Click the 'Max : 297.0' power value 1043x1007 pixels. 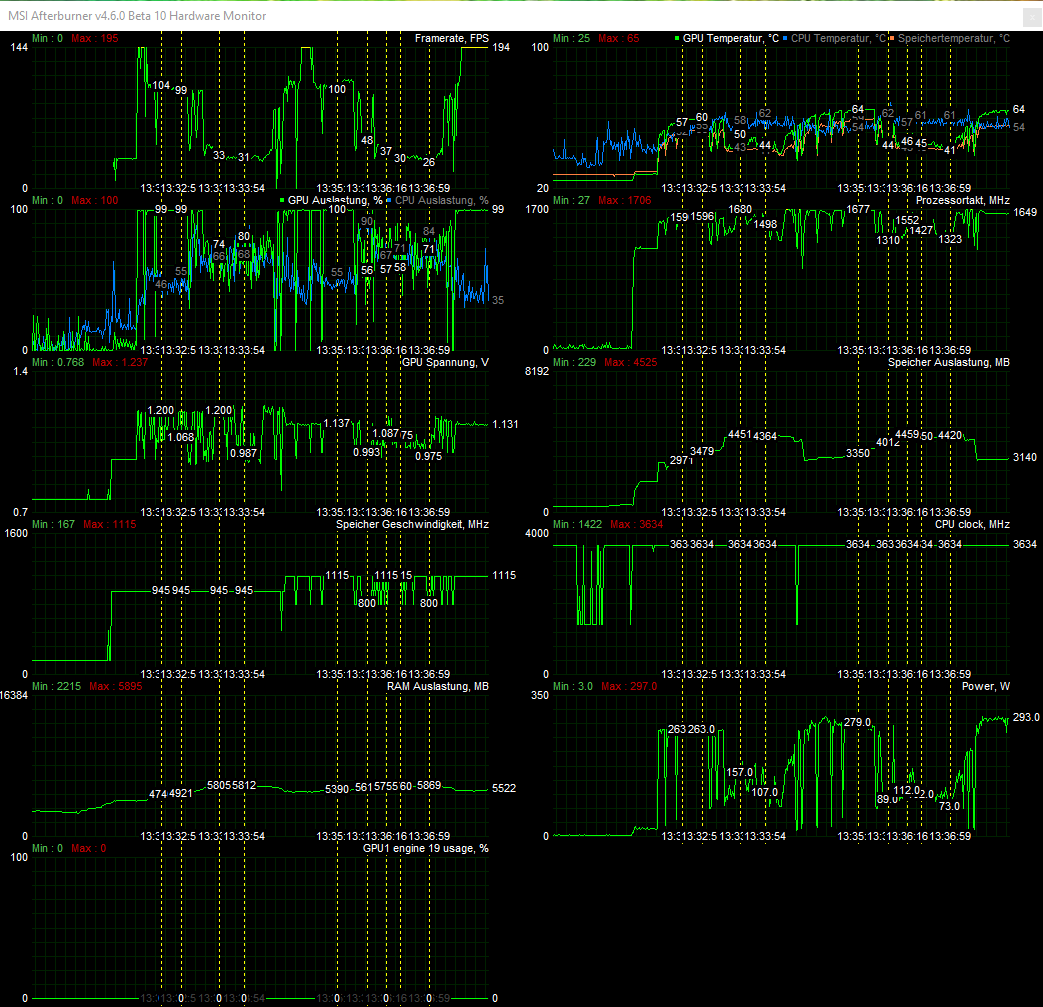click(x=629, y=686)
